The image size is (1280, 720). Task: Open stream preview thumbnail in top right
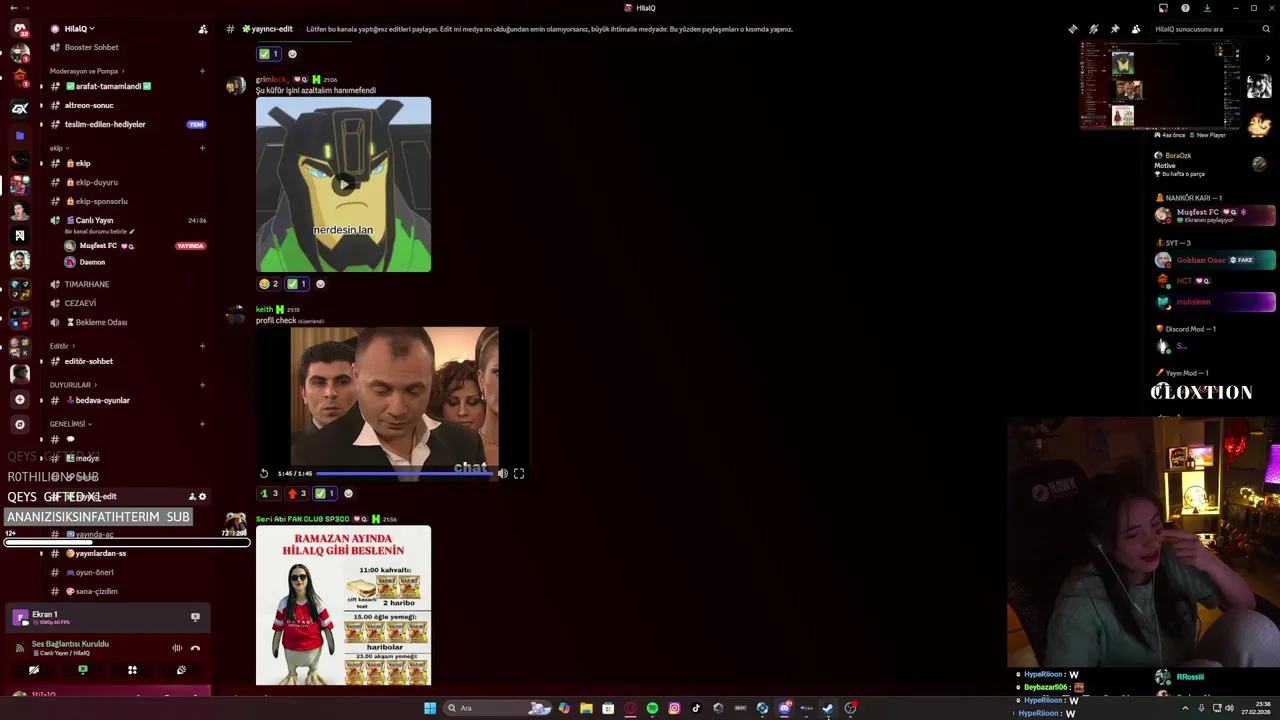(1160, 85)
